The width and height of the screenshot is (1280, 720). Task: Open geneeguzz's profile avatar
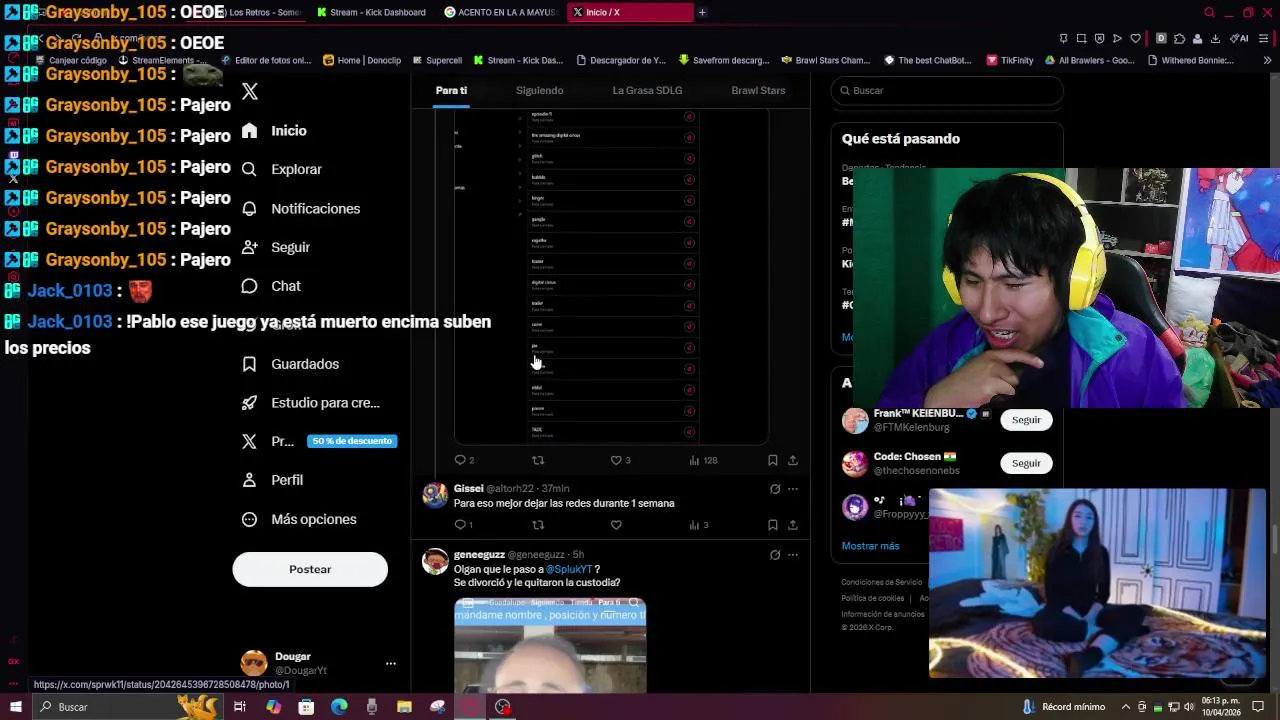435,561
